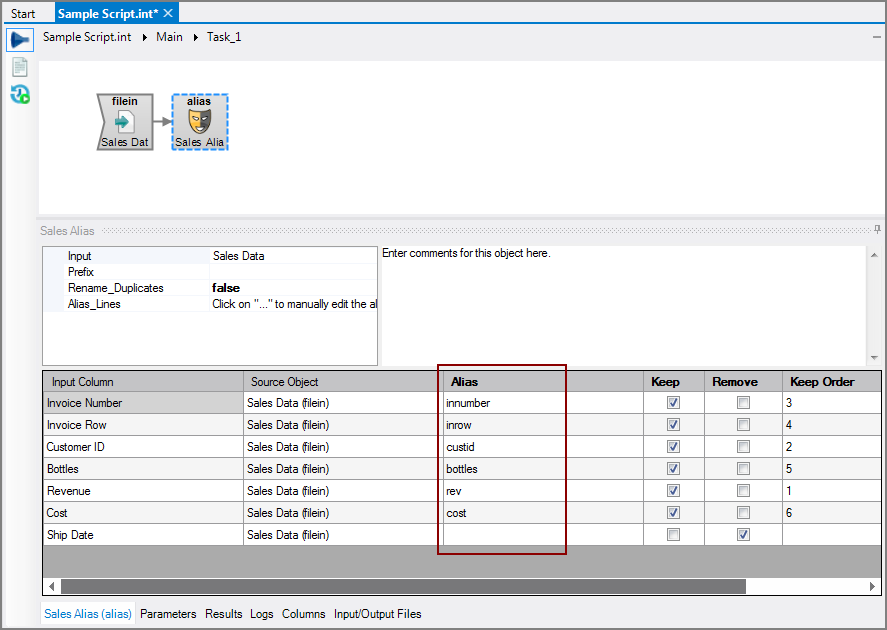Check Remove for the Revenue row
Image resolution: width=887 pixels, height=630 pixels.
743,491
